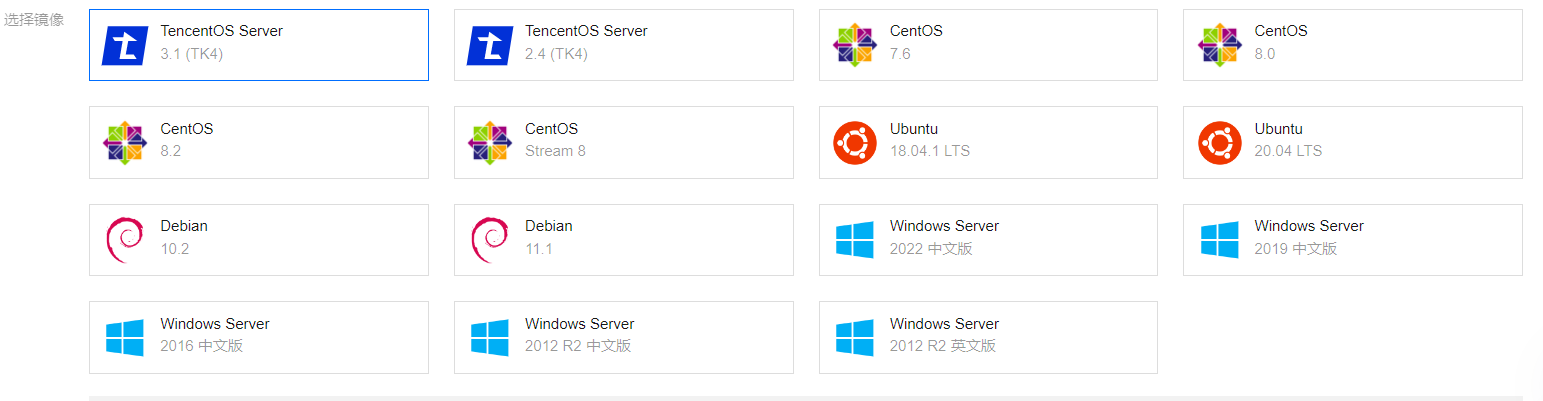1543x401 pixels.
Task: Click version text "2019 中文版"
Action: pyautogui.click(x=1296, y=249)
